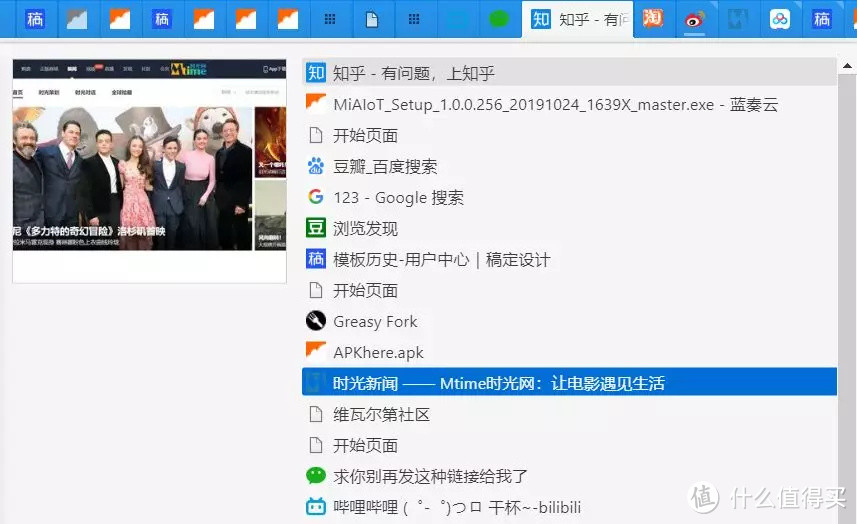Switch to Greasy Fork entry
This screenshot has width=857, height=524.
(x=569, y=321)
